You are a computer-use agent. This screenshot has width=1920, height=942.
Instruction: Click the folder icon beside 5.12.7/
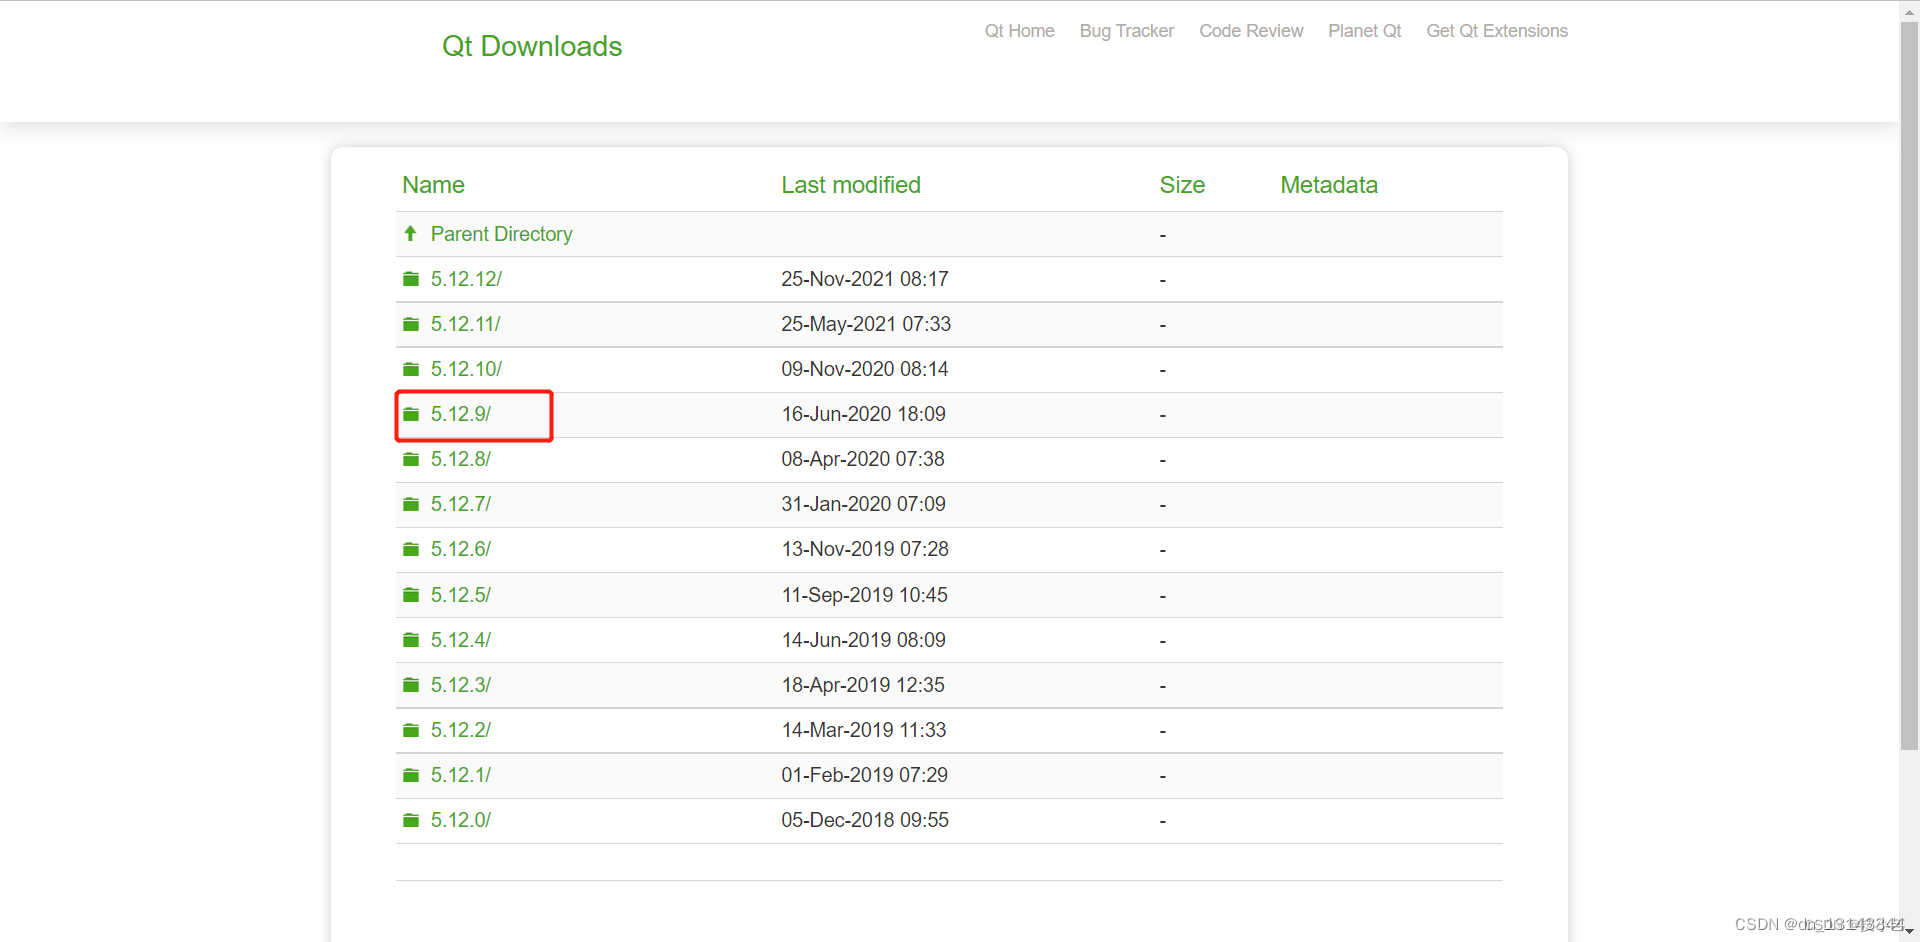[411, 504]
